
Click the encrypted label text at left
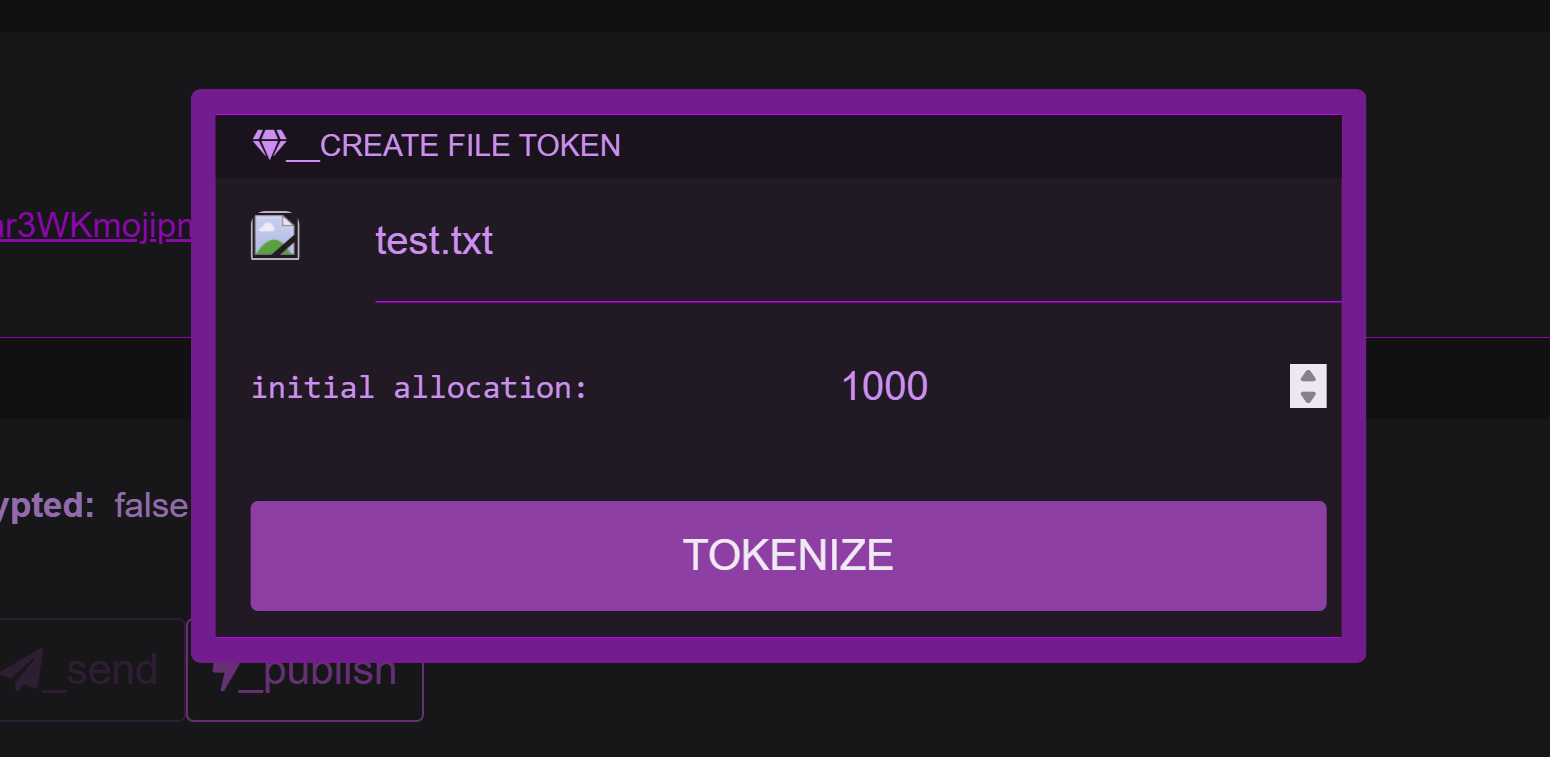tap(47, 506)
